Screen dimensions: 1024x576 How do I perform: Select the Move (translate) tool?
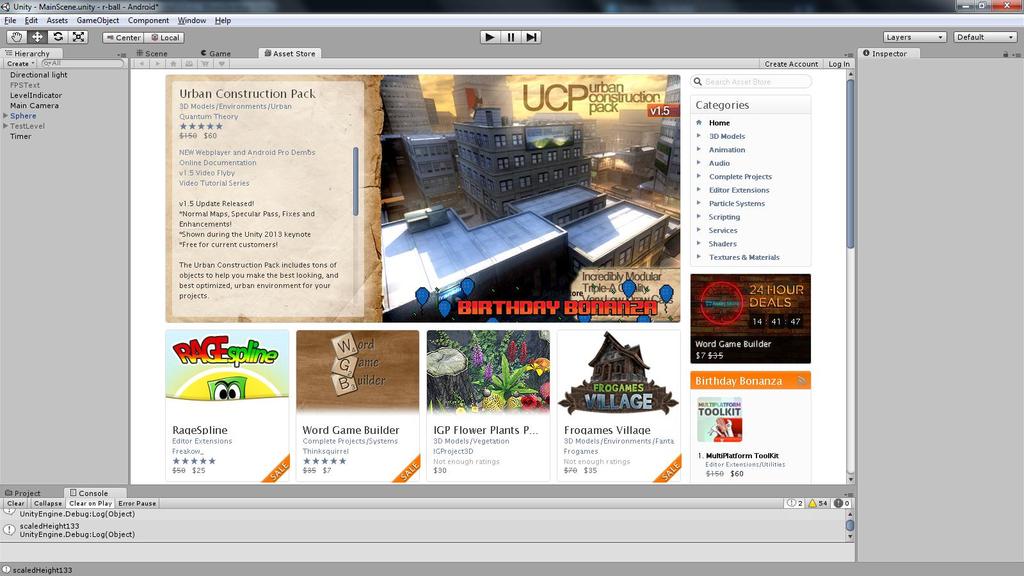[37, 37]
